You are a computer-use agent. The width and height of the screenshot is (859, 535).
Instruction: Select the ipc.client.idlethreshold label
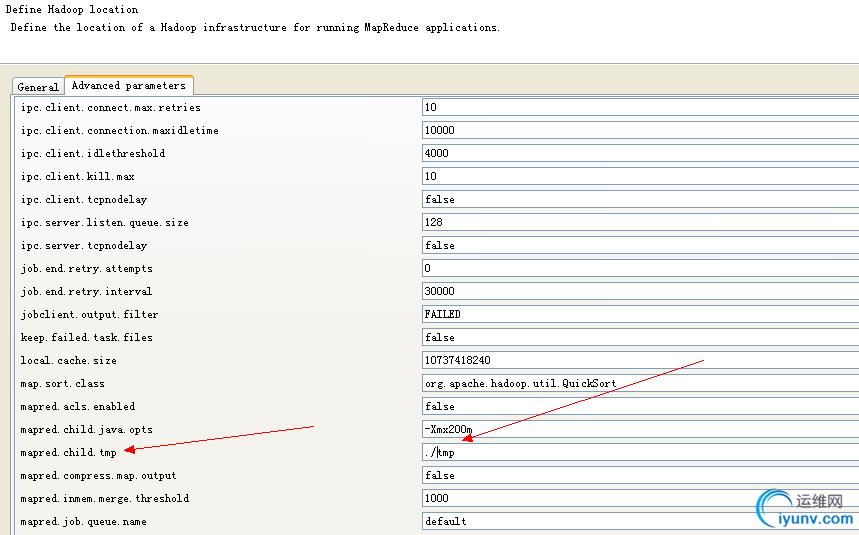point(93,154)
